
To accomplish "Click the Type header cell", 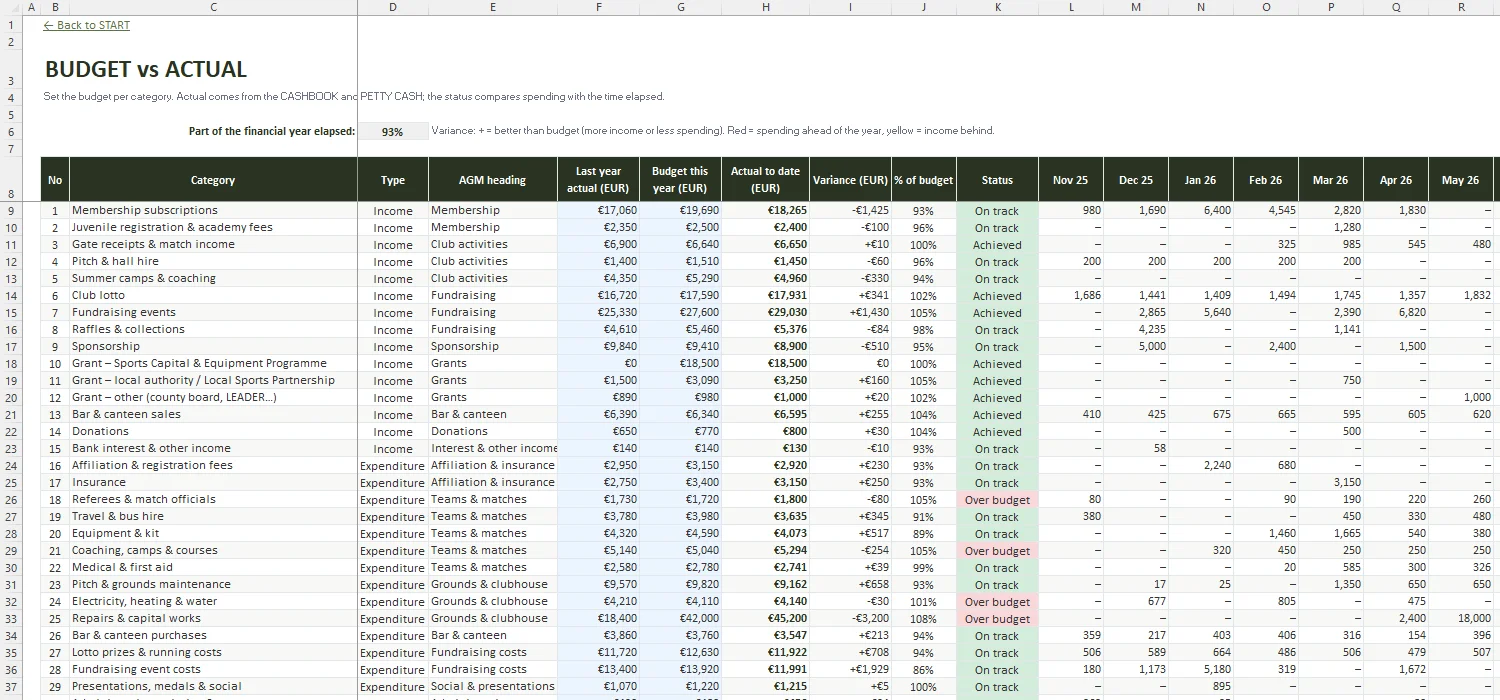I will 392,180.
